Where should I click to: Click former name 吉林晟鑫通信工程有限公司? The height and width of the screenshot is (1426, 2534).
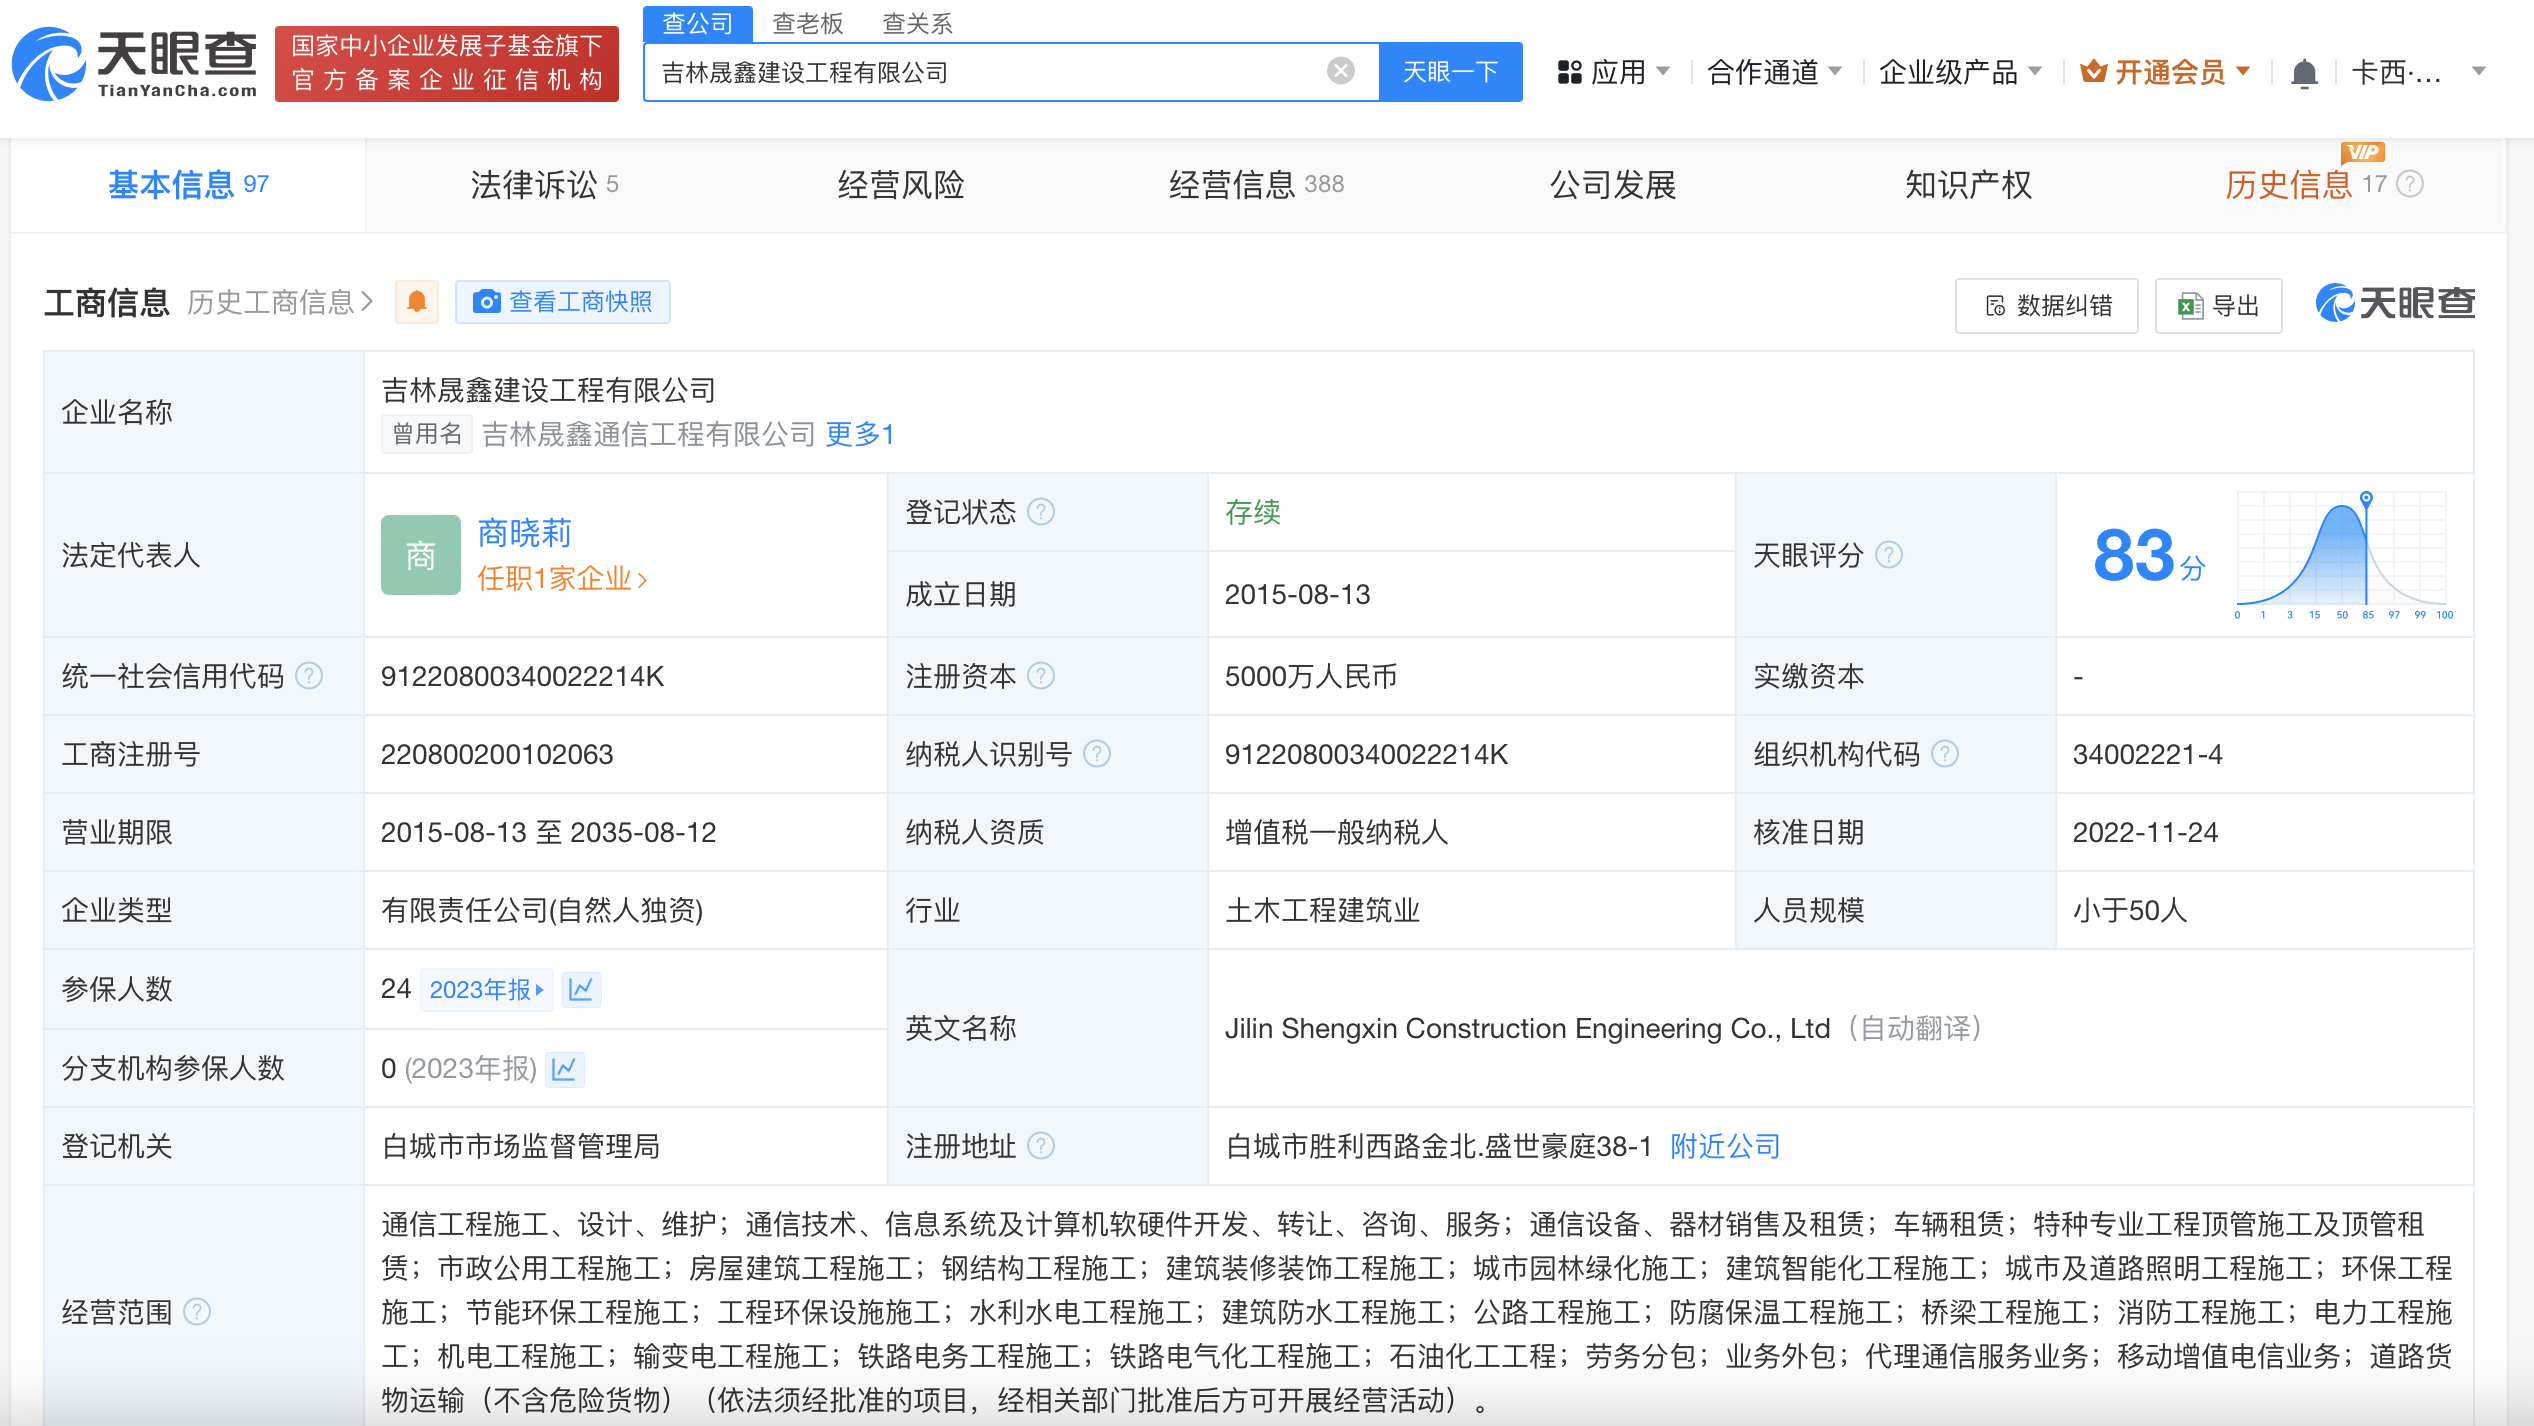(x=649, y=434)
